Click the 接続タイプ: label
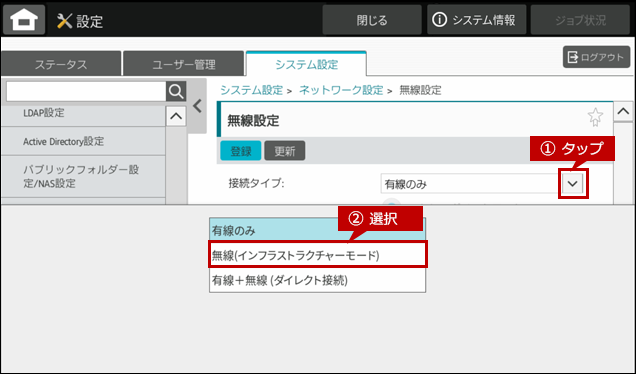 256,183
